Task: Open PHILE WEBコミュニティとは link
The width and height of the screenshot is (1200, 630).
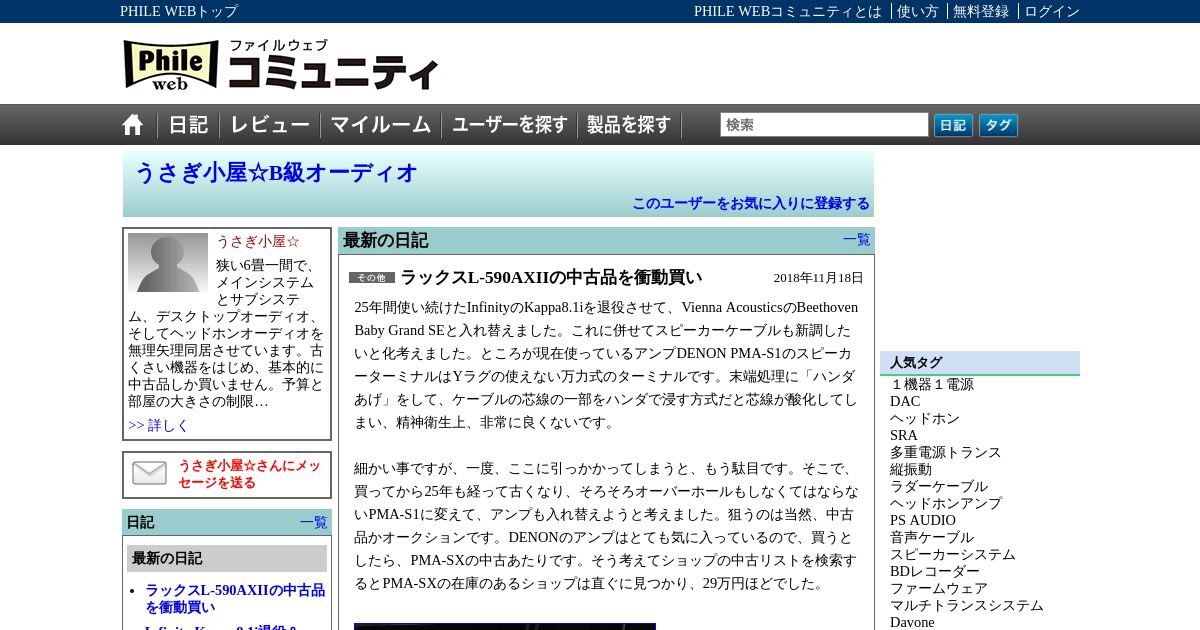Action: tap(788, 11)
